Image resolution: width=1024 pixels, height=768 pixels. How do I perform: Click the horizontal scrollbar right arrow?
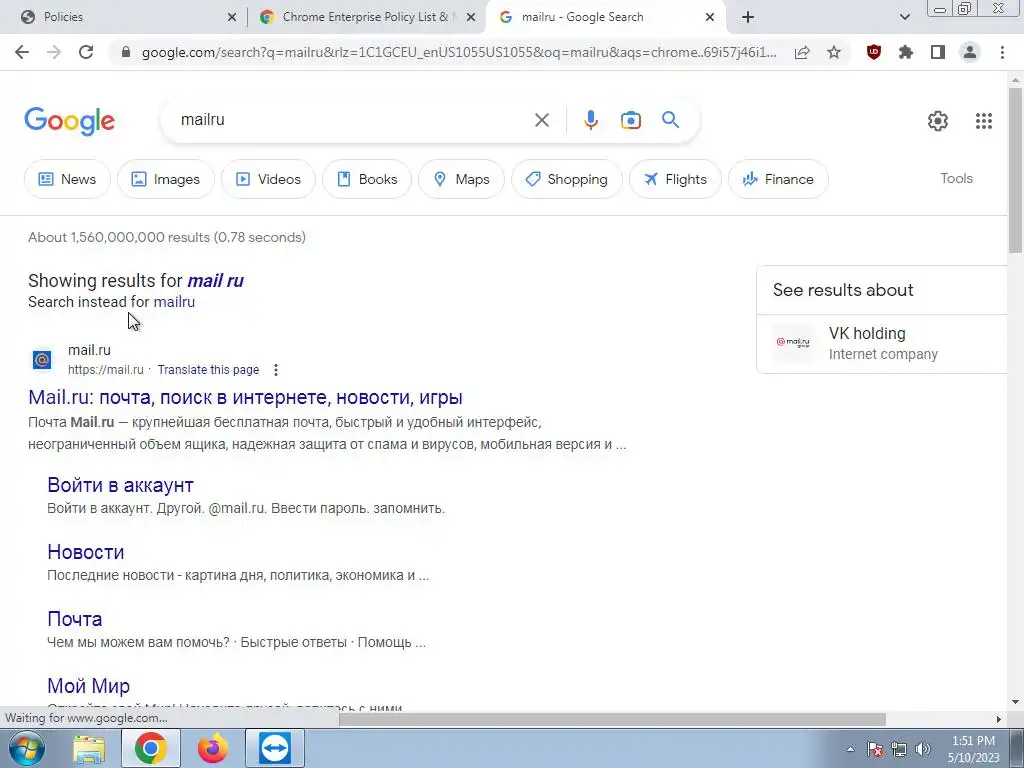998,719
